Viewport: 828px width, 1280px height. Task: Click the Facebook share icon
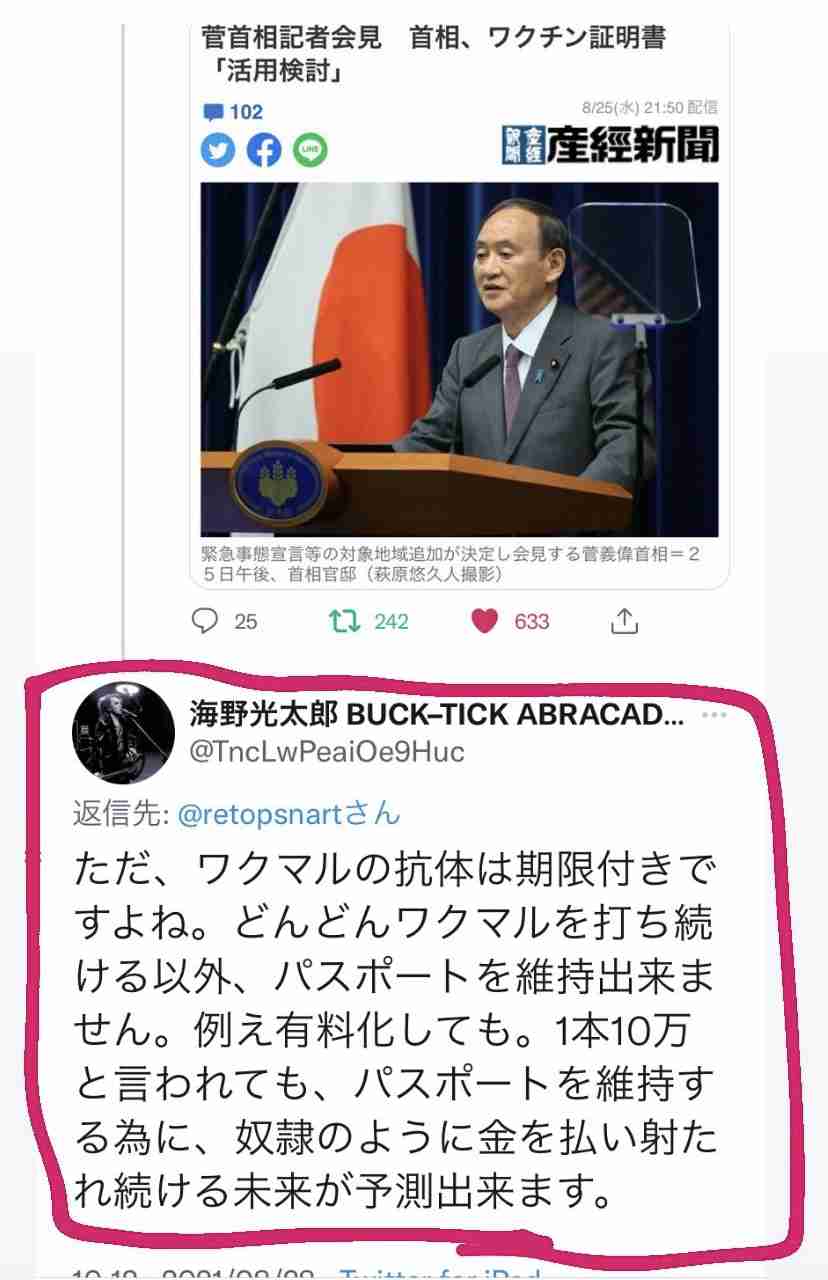click(263, 150)
